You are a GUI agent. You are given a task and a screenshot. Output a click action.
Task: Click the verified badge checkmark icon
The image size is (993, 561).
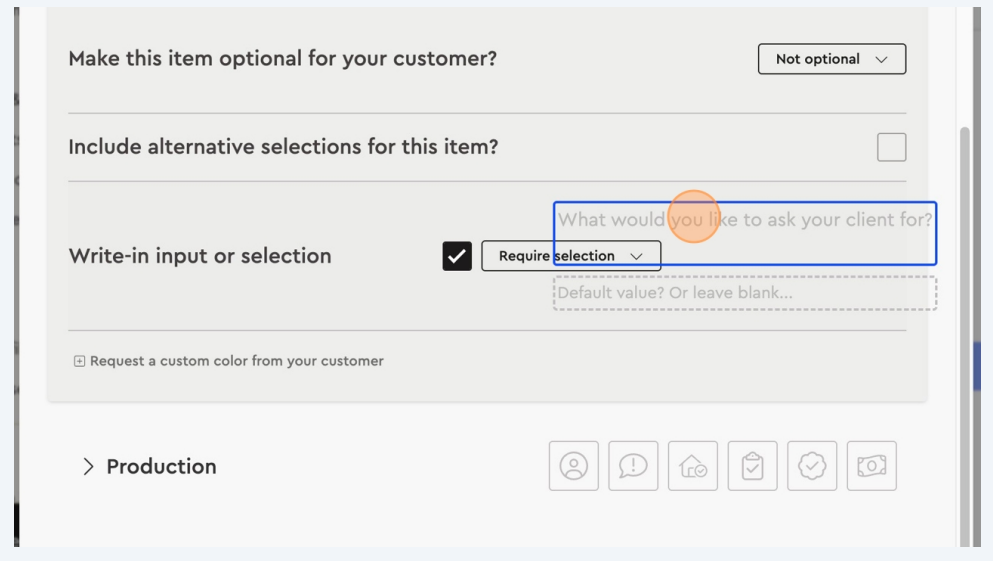[812, 466]
